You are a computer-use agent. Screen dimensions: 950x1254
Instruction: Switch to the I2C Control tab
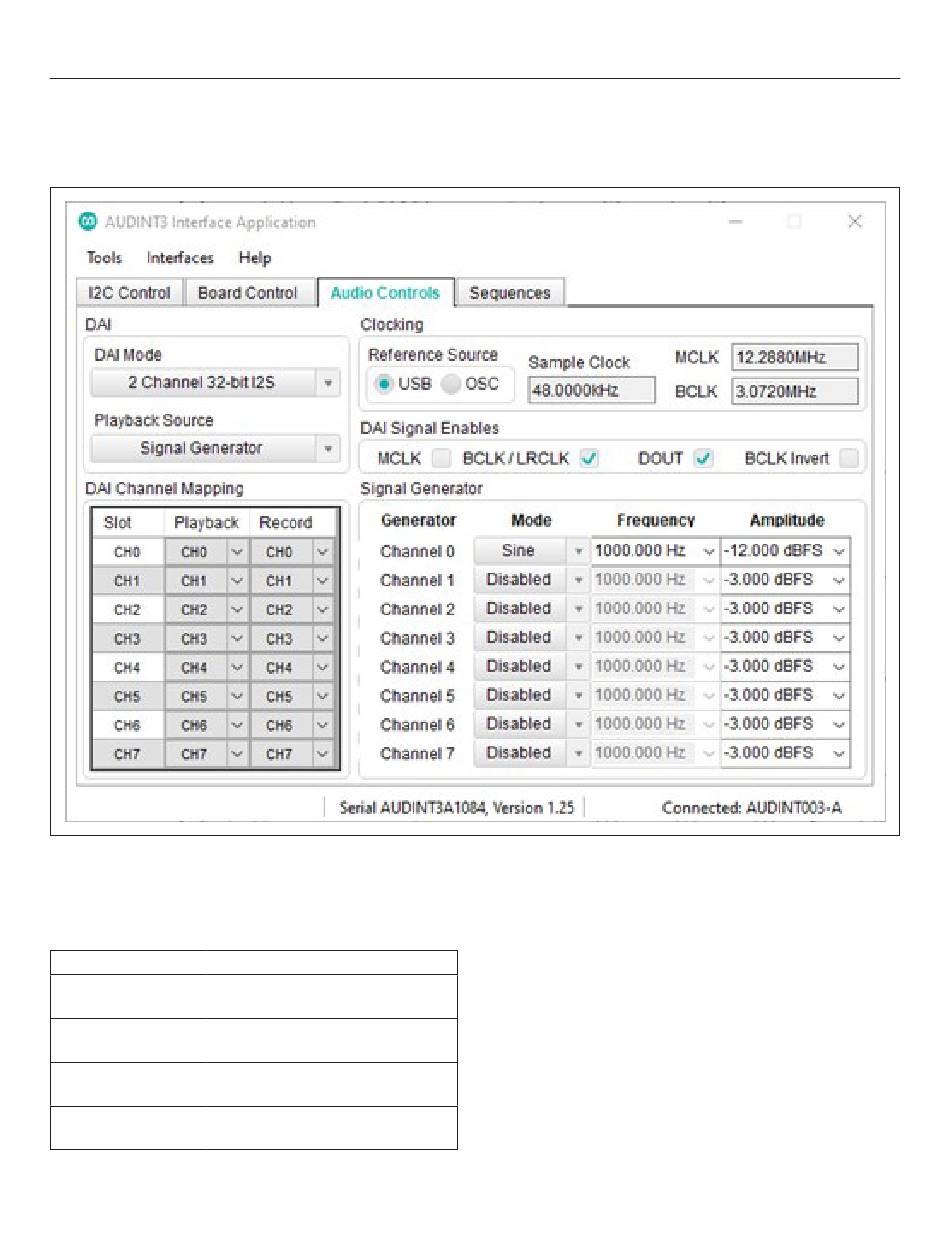(x=130, y=293)
